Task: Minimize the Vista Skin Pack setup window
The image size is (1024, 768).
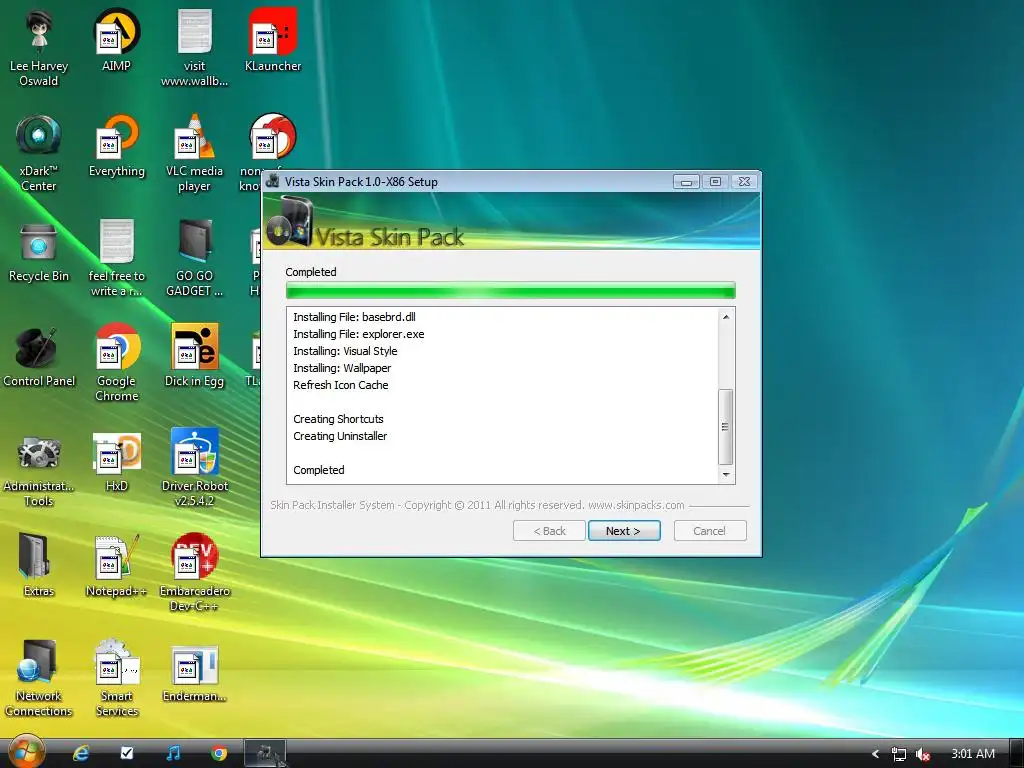Action: tap(686, 182)
